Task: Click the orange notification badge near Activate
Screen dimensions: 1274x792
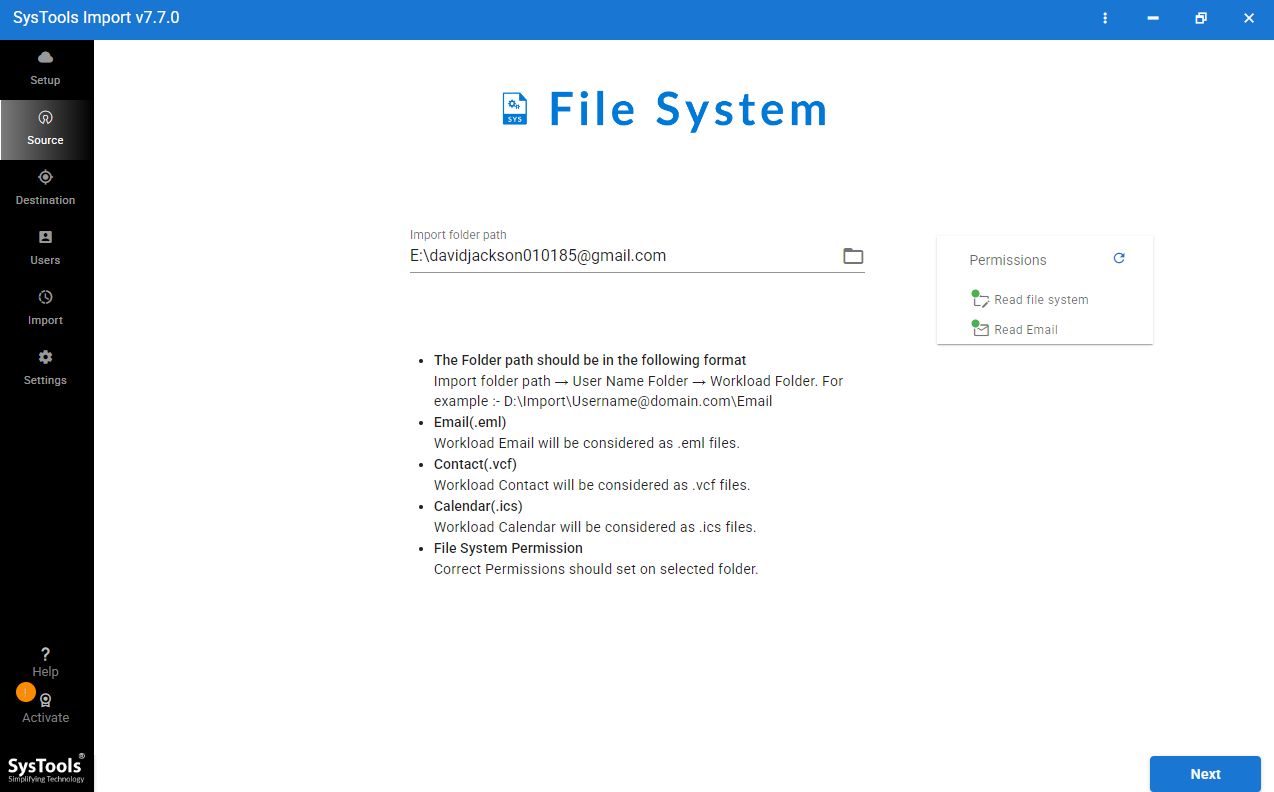Action: (x=25, y=691)
